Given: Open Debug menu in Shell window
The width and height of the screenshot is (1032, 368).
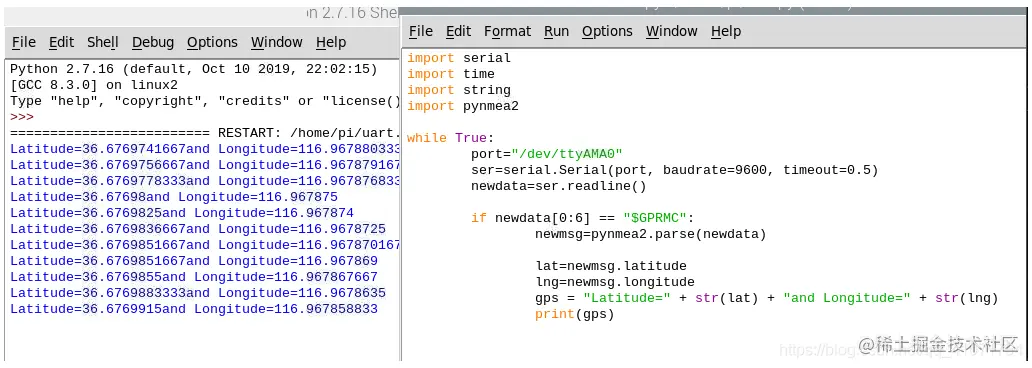Looking at the screenshot, I should [x=153, y=43].
